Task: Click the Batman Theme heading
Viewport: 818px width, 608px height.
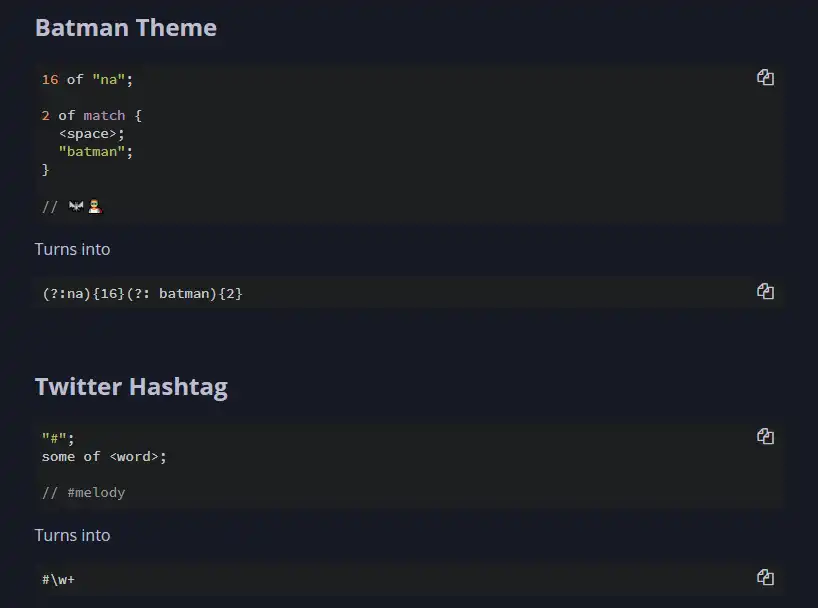Action: point(126,28)
